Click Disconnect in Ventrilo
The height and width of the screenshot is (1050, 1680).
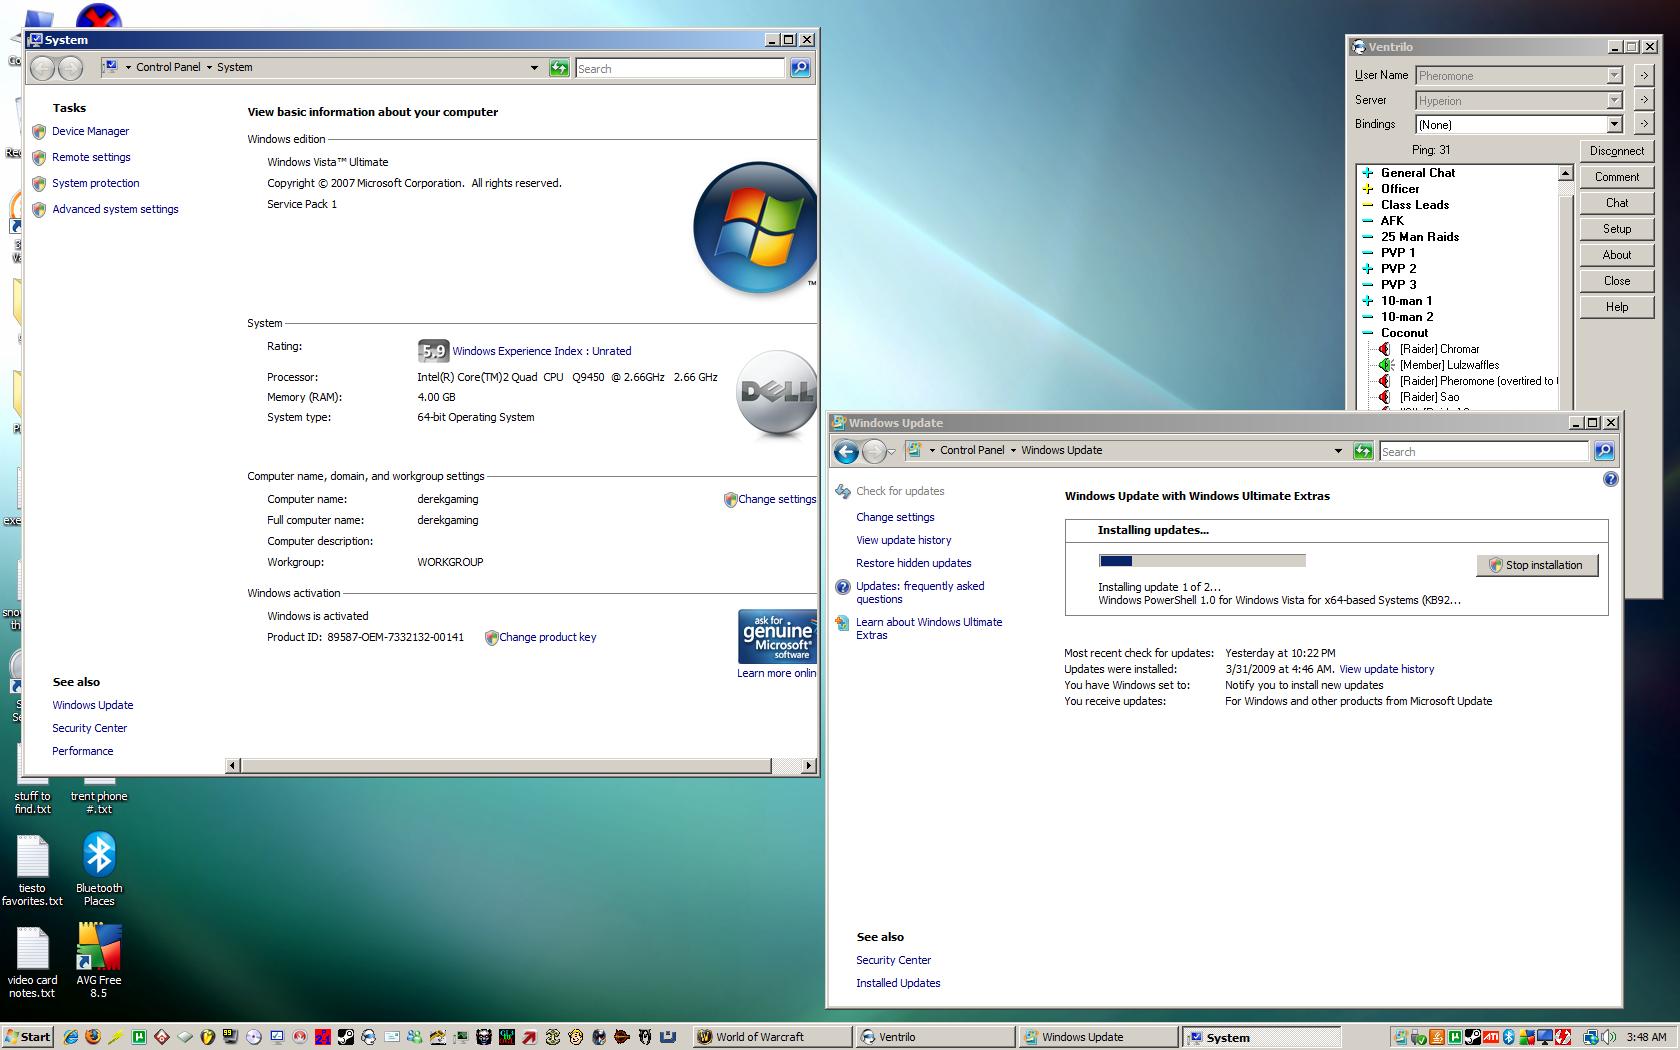tap(1617, 151)
